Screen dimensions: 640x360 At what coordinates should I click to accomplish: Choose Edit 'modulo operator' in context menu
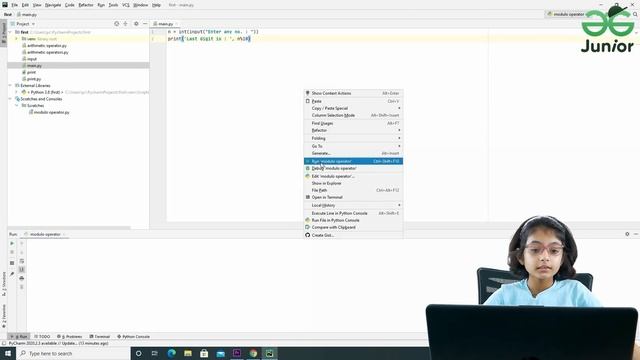click(353, 176)
